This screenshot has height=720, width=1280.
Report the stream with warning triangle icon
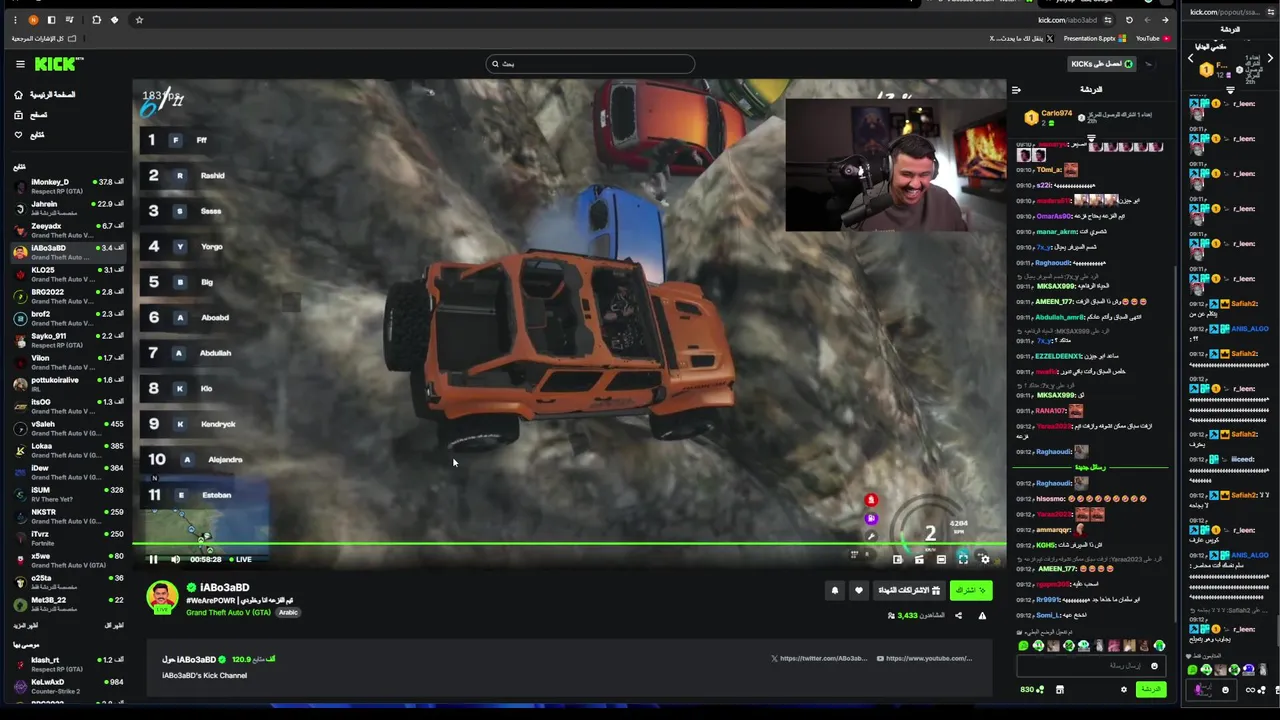982,616
